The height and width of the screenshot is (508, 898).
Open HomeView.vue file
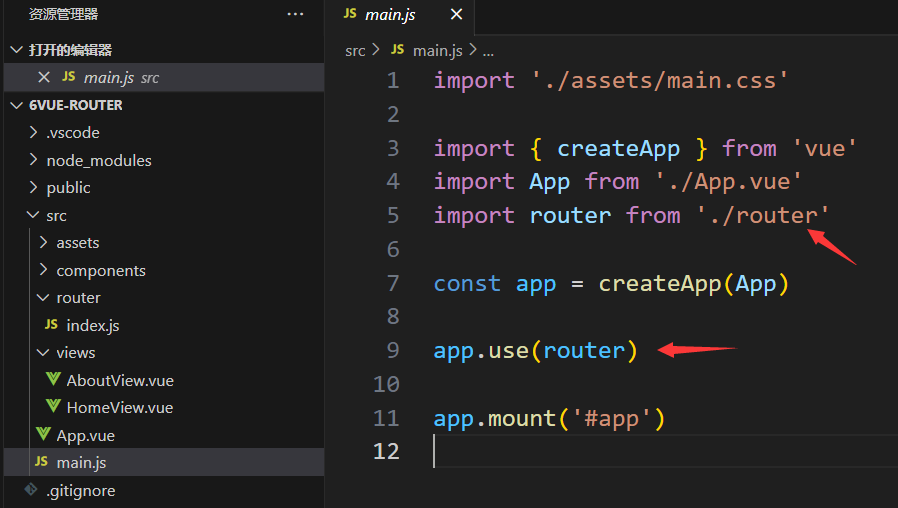[120, 408]
